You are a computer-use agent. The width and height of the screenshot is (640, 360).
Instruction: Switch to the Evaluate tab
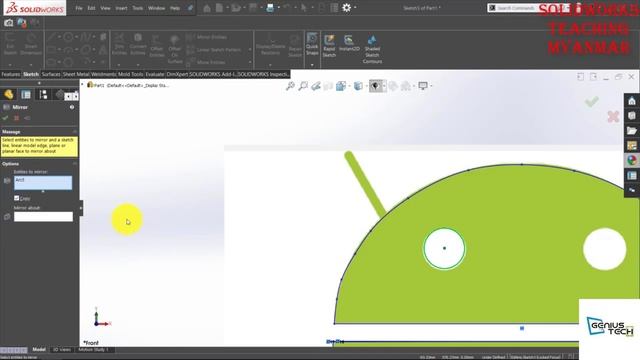[155, 74]
